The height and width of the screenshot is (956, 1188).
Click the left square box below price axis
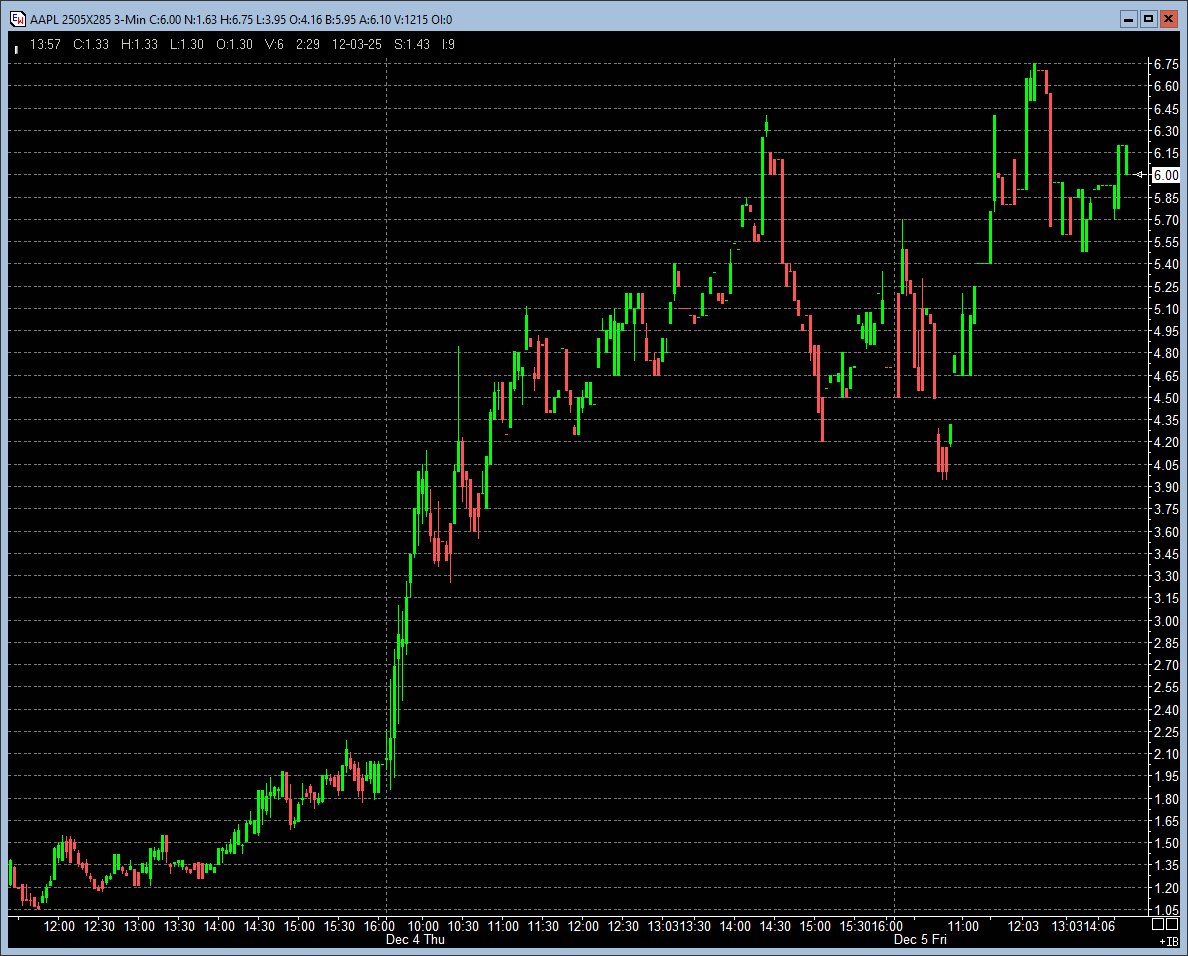[x=1157, y=925]
